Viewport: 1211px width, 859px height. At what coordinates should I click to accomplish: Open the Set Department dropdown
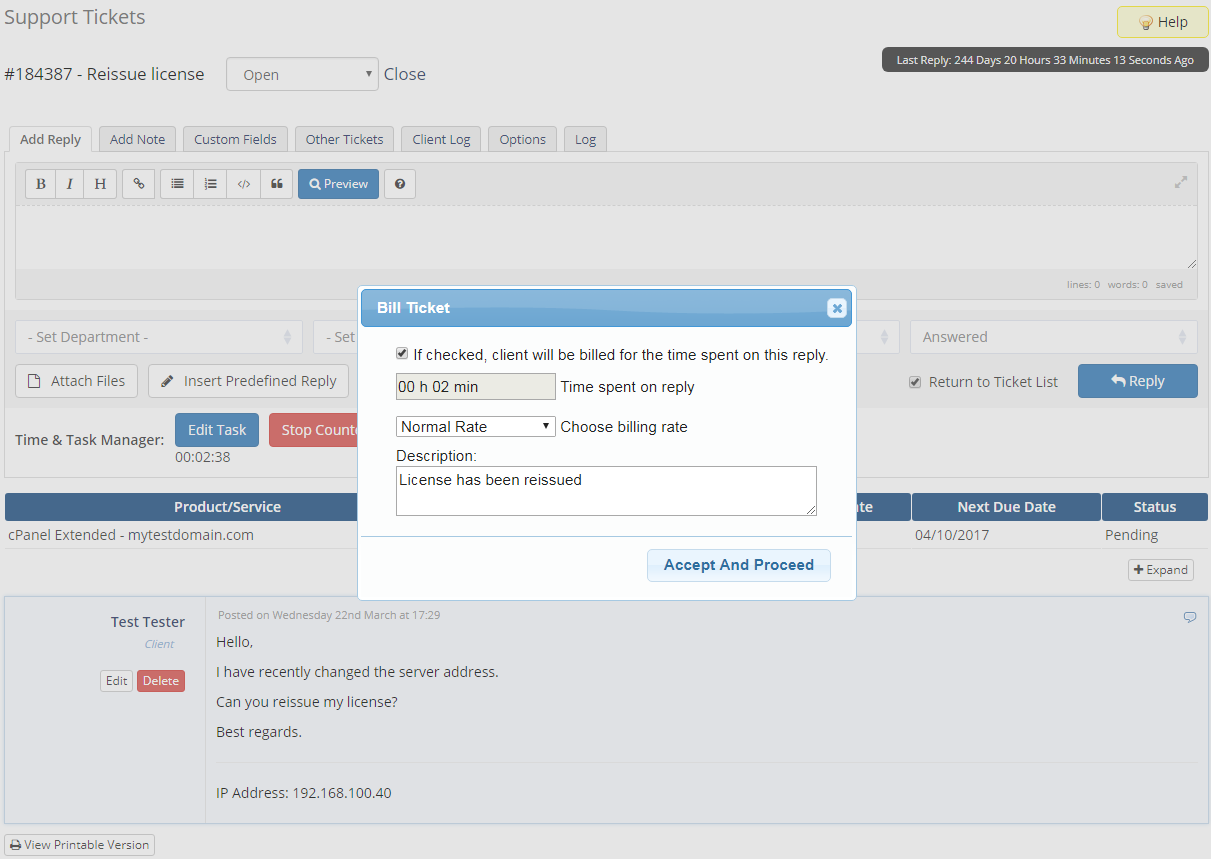point(158,337)
